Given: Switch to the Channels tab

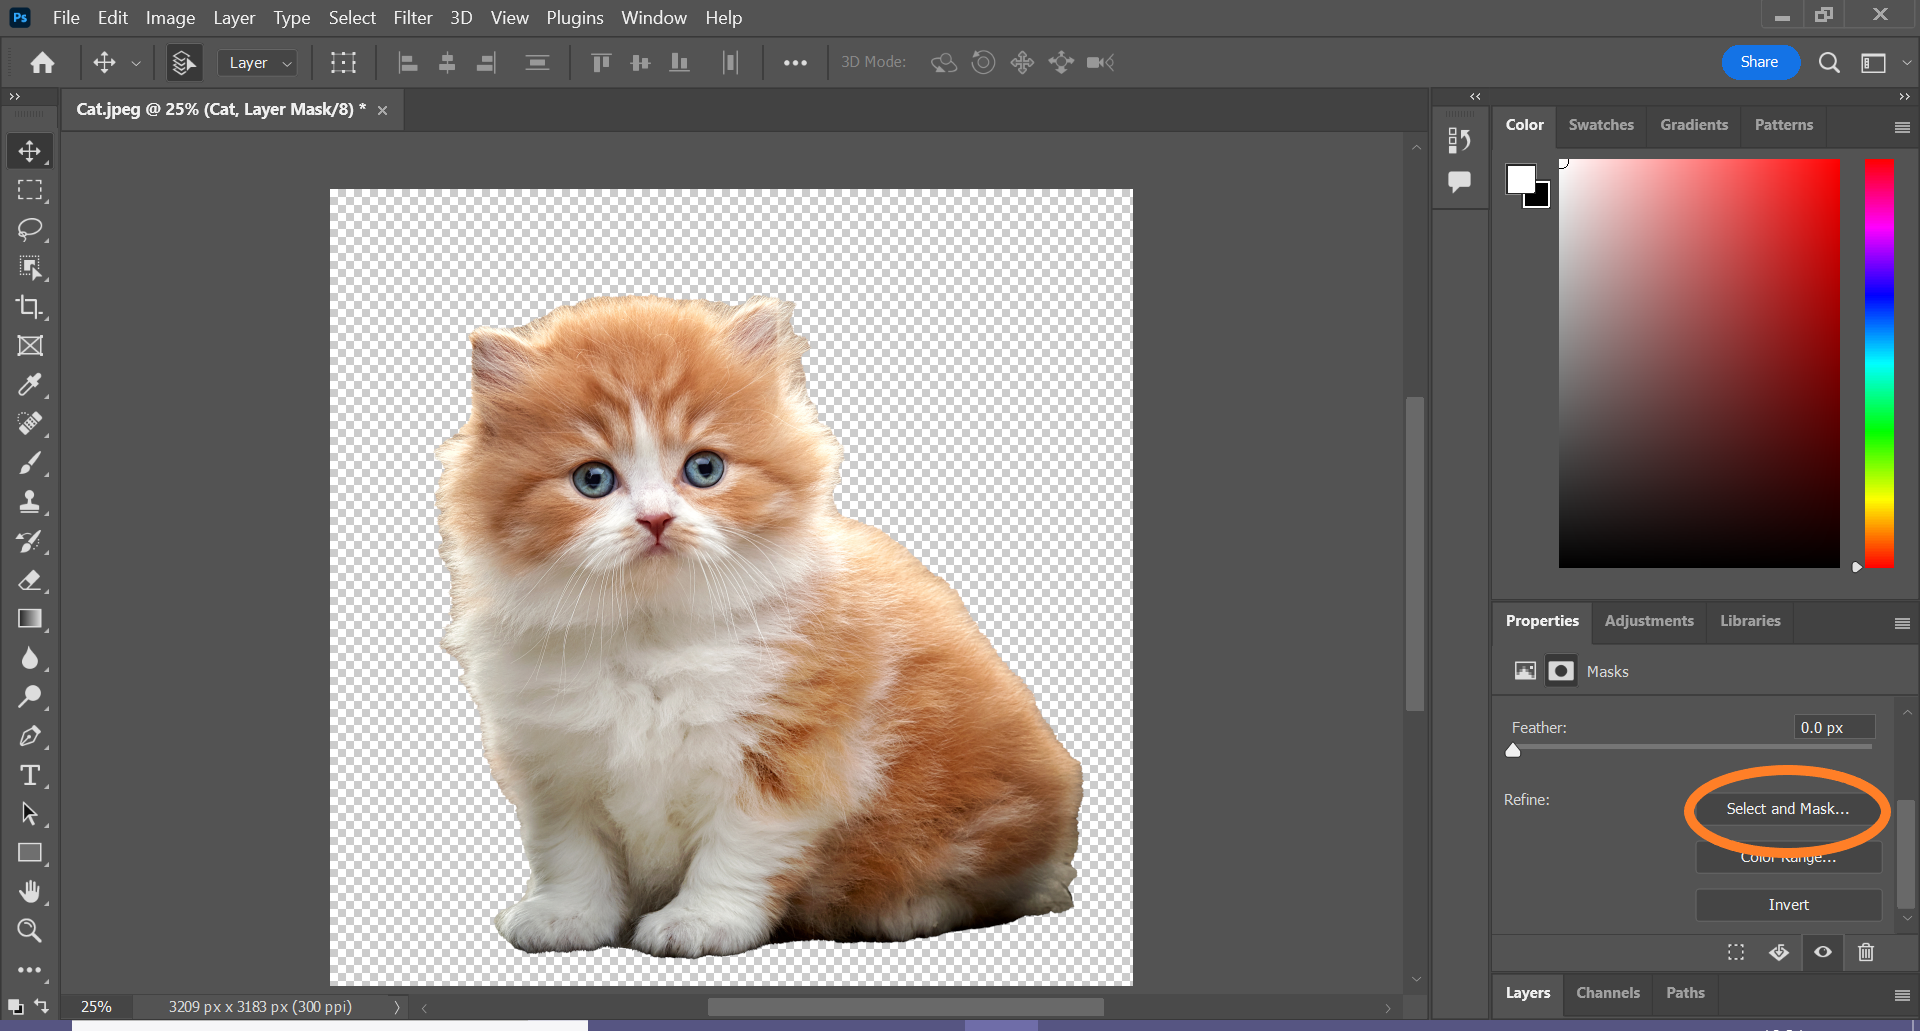Looking at the screenshot, I should click(1608, 993).
